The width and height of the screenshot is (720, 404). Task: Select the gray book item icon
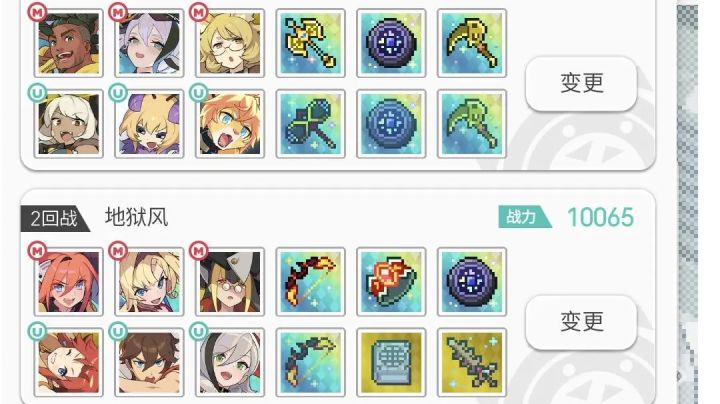click(x=391, y=363)
